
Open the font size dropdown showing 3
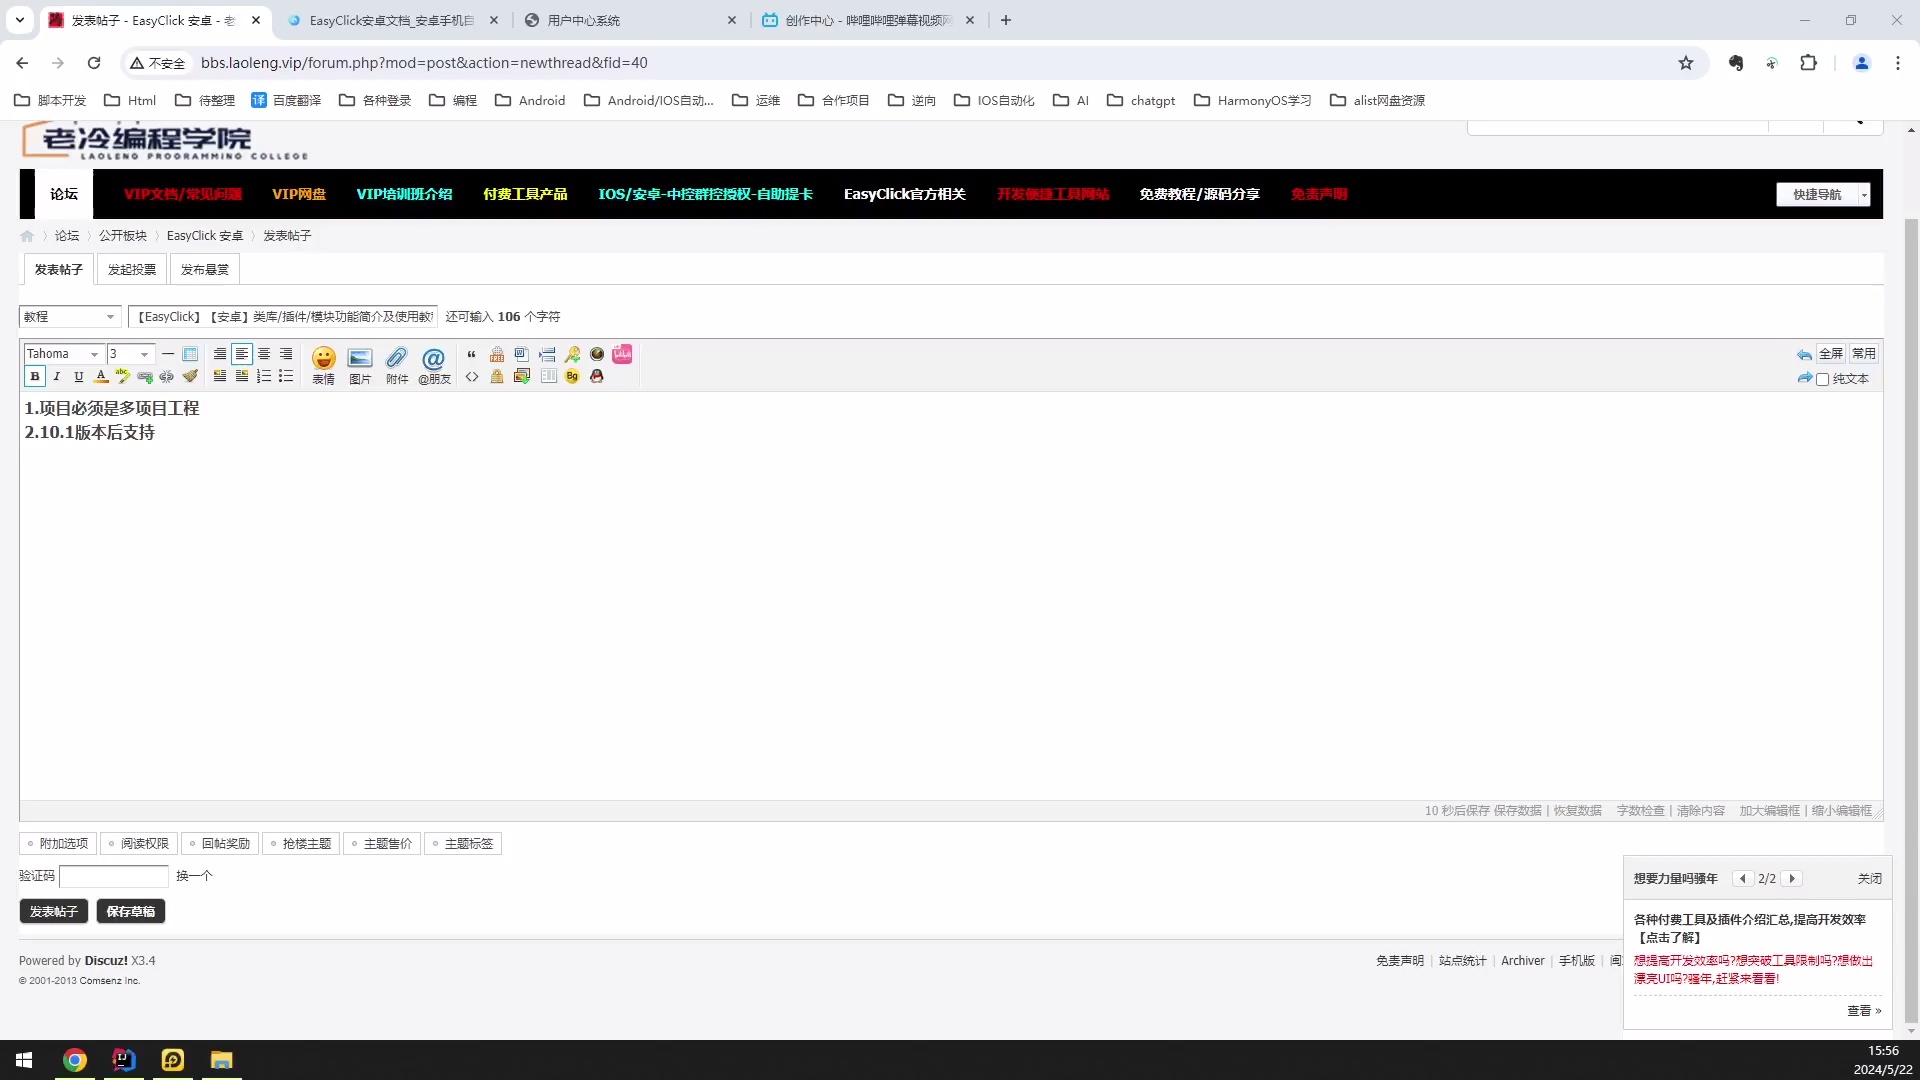point(129,353)
